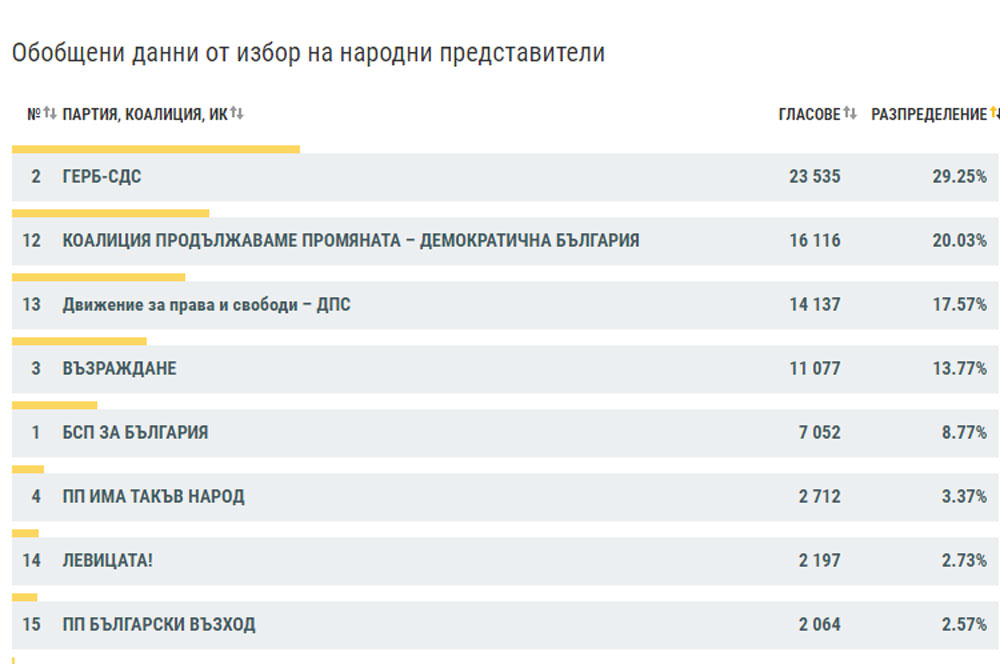This screenshot has height=664, width=1000.
Task: Click sort arrows beside ПАРТИЯ, КОАЛИЦИЯ, ИК
Action: [237, 114]
